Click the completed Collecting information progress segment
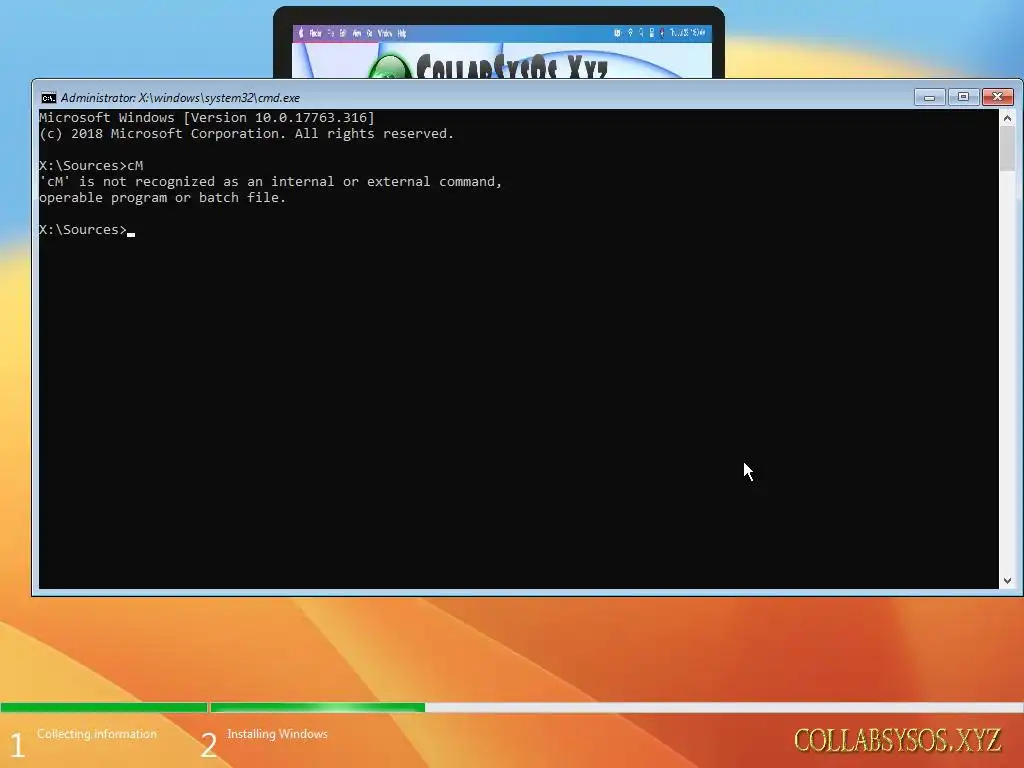The height and width of the screenshot is (768, 1024). [104, 708]
